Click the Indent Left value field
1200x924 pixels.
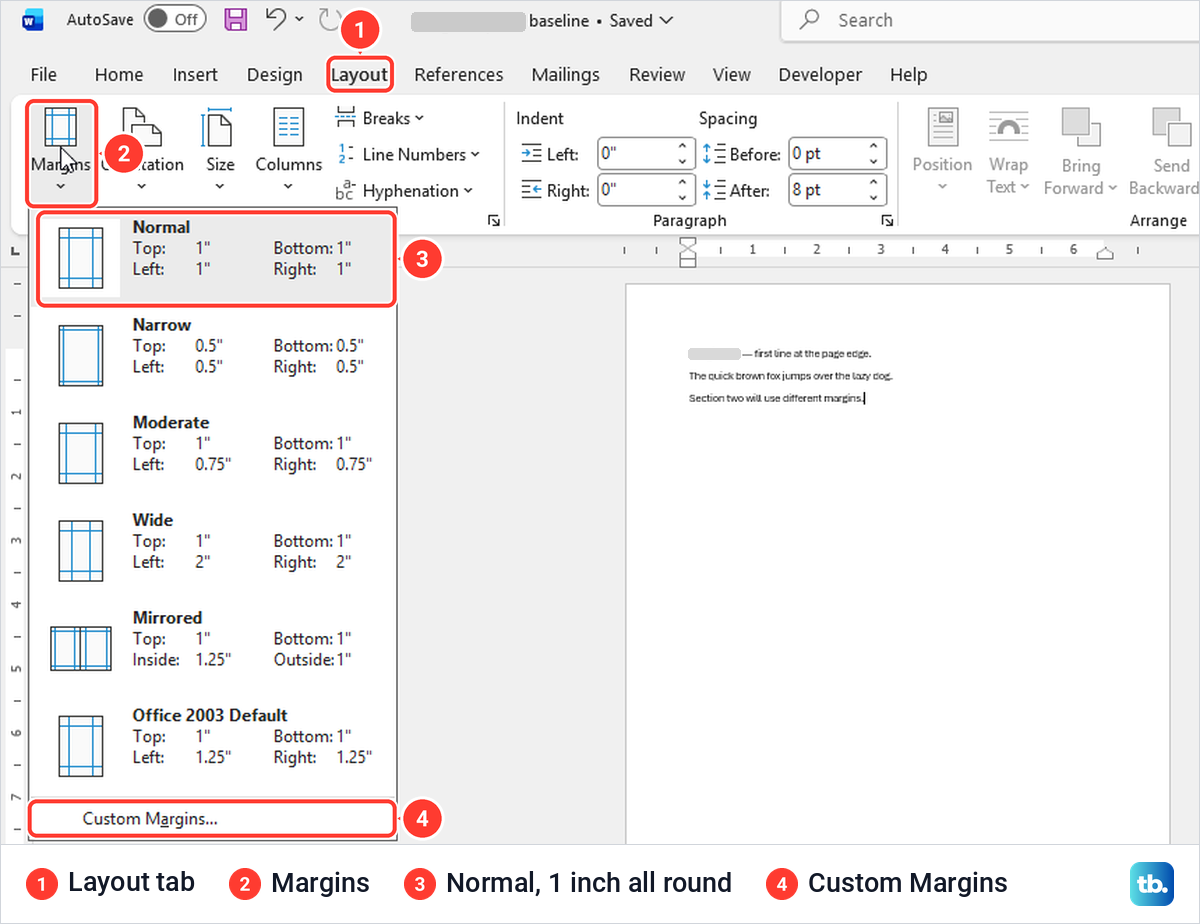coord(636,154)
